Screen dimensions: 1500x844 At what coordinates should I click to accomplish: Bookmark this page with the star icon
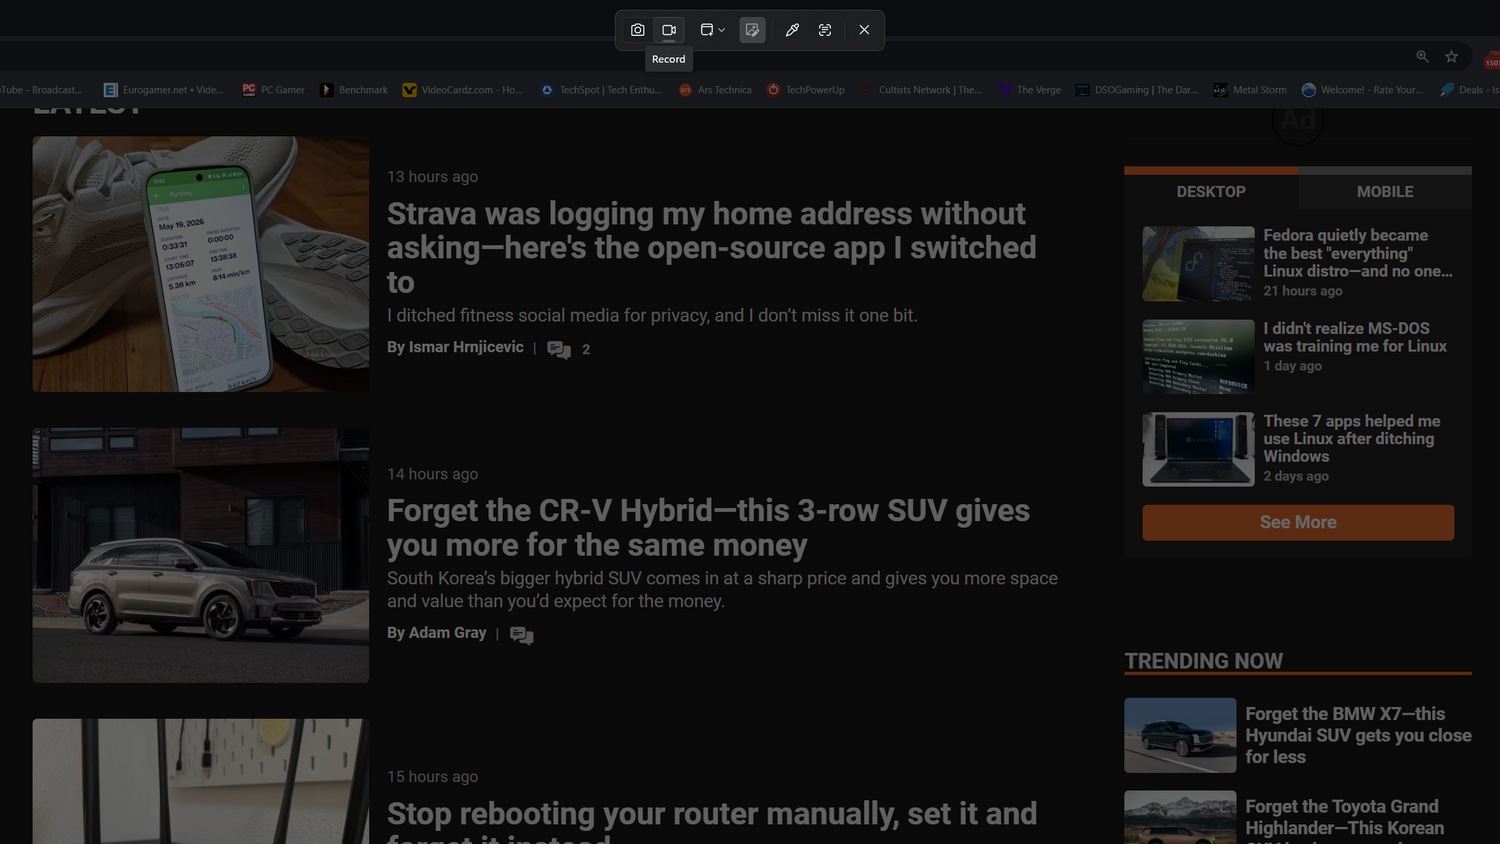point(1452,56)
